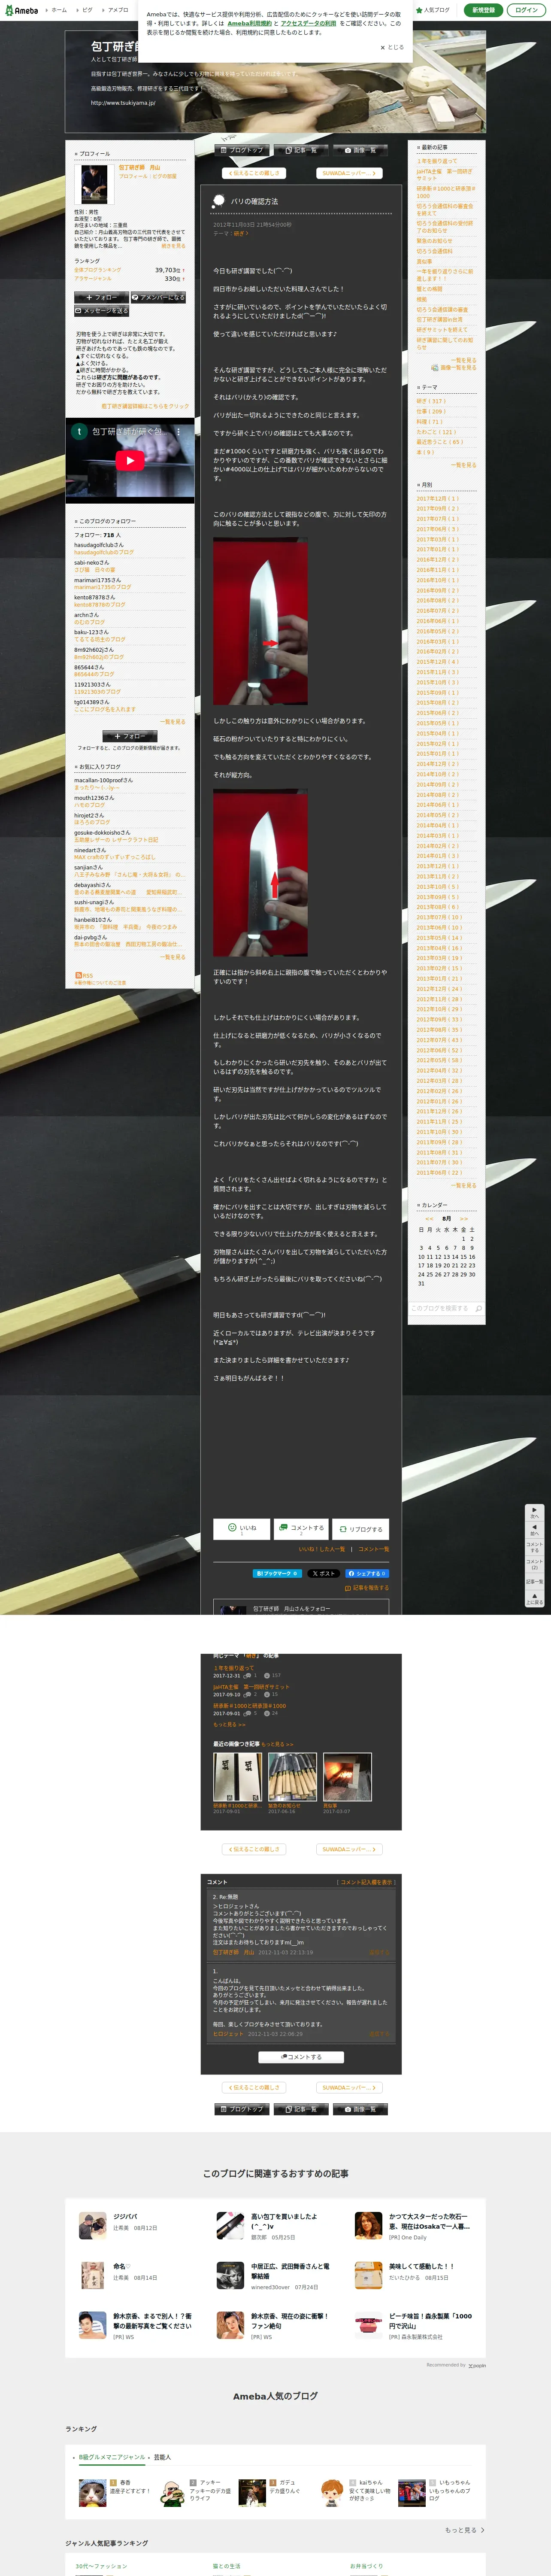Click the green 新規登録 button
The image size is (551, 2576).
(x=483, y=10)
